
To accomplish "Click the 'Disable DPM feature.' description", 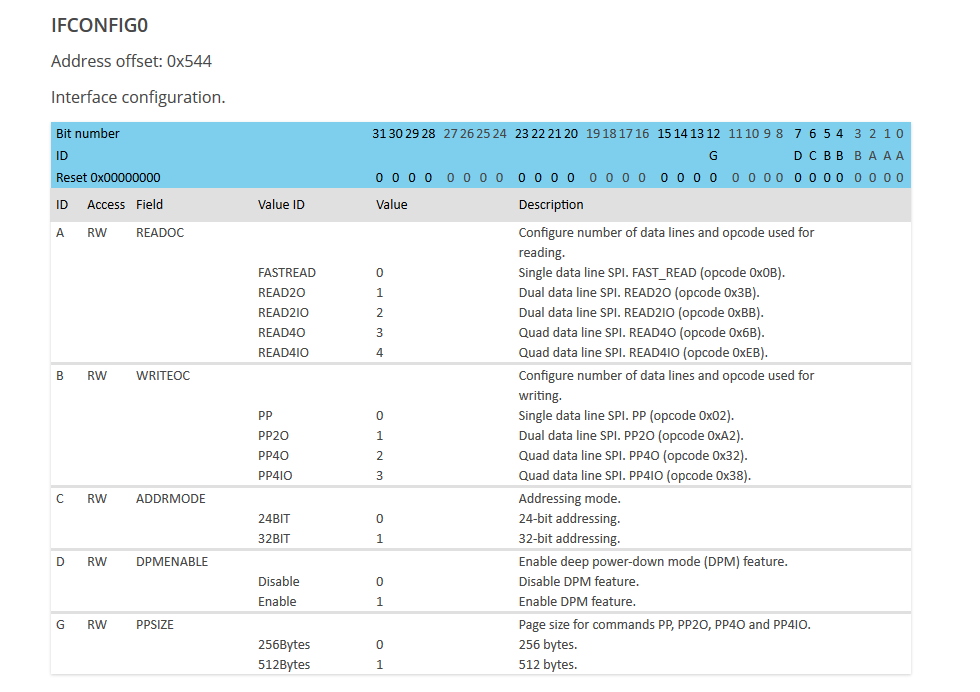I will click(x=579, y=582).
